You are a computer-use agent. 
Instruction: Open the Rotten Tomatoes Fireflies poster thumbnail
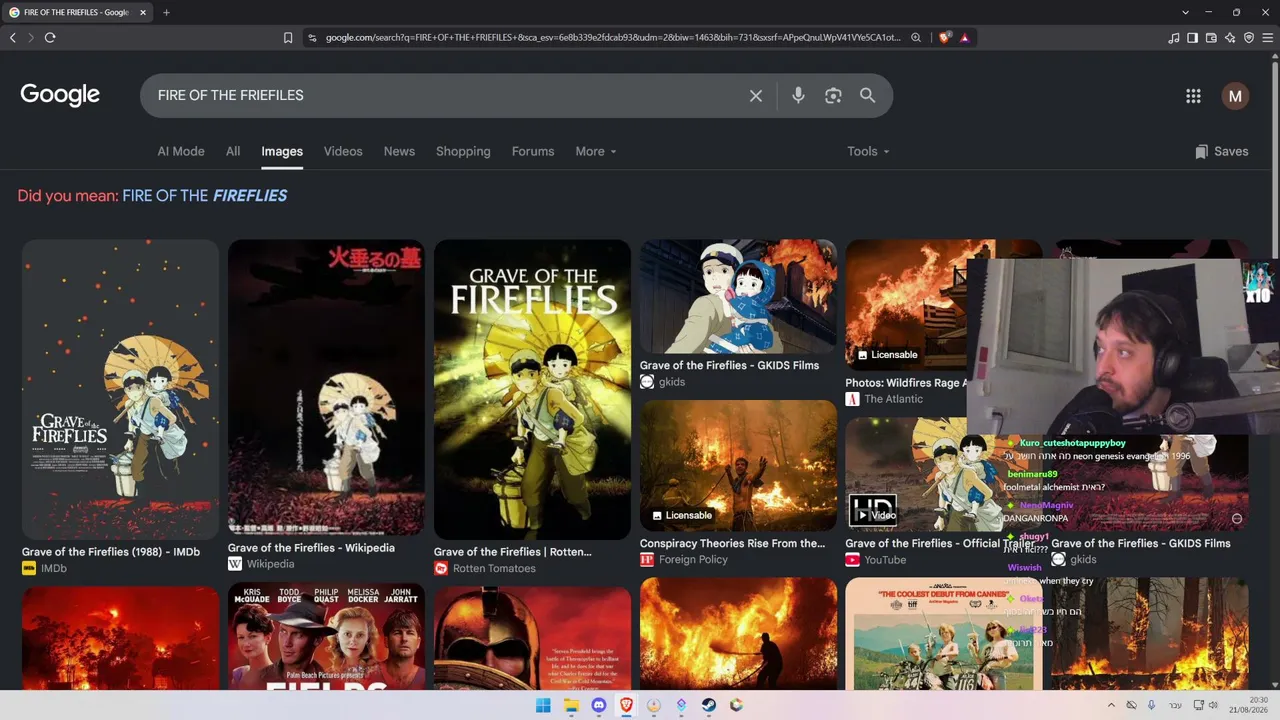tap(532, 390)
